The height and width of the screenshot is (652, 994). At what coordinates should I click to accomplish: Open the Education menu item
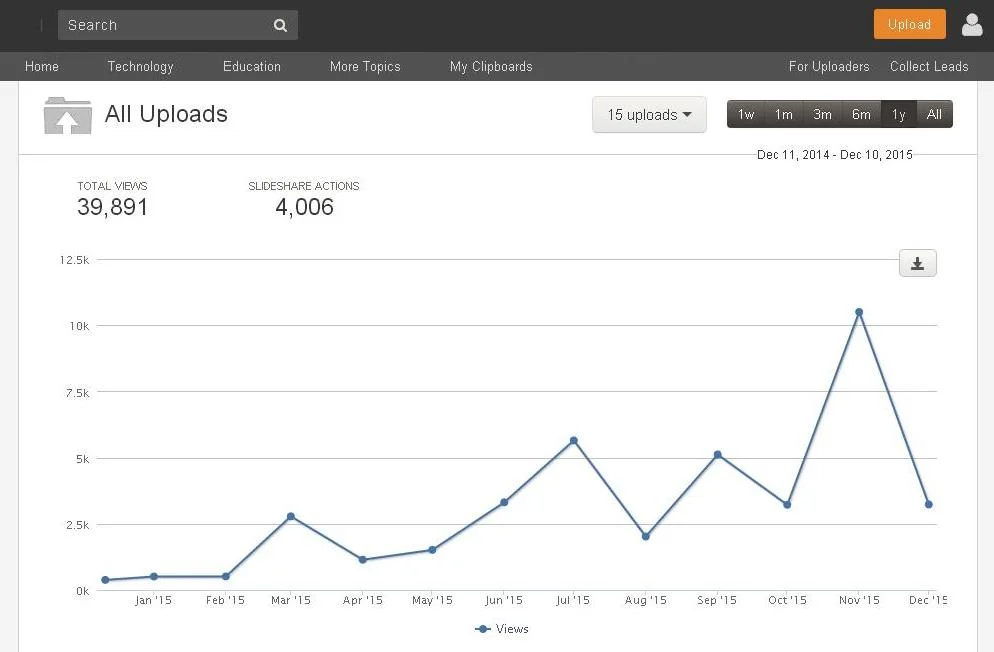click(x=252, y=67)
